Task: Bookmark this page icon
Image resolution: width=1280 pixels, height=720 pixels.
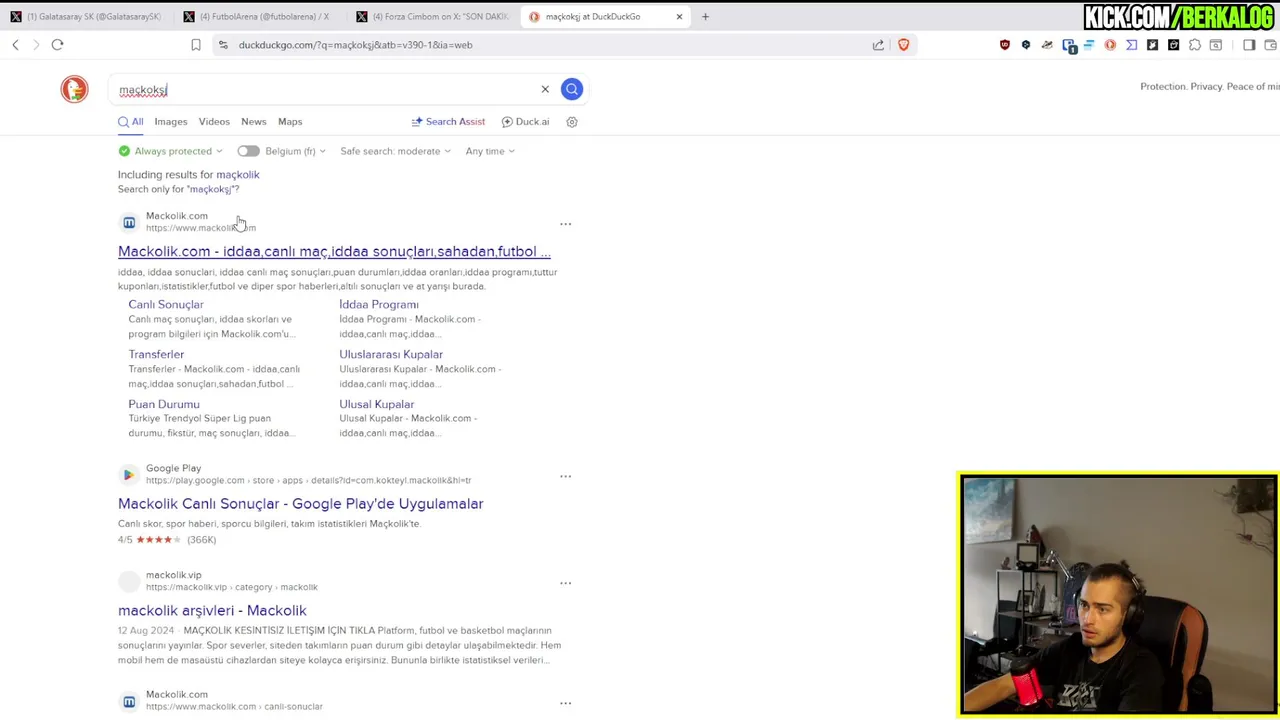Action: (x=196, y=45)
